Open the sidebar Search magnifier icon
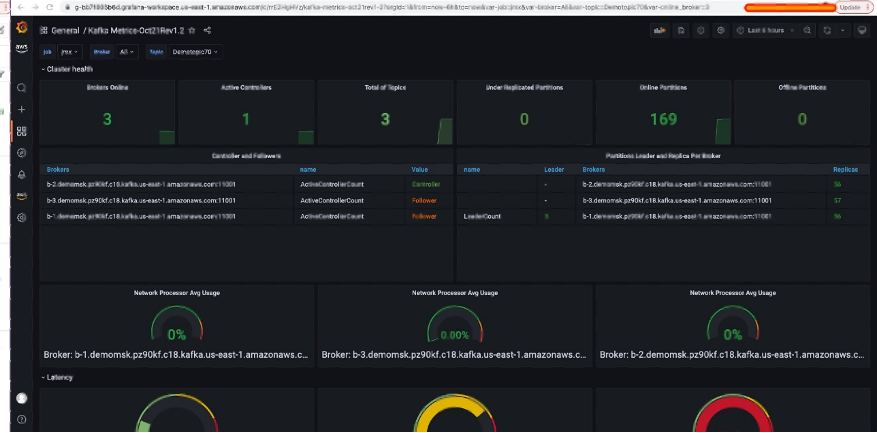 pyautogui.click(x=22, y=88)
